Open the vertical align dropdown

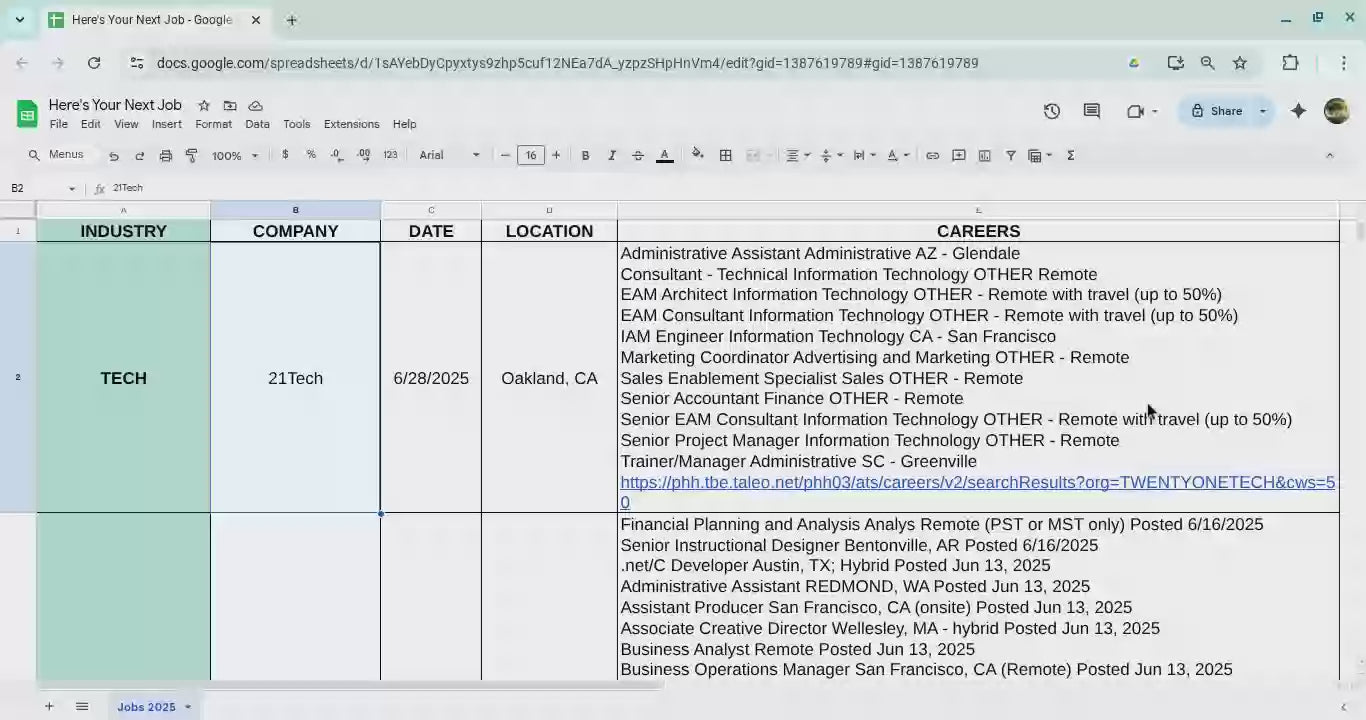point(832,155)
